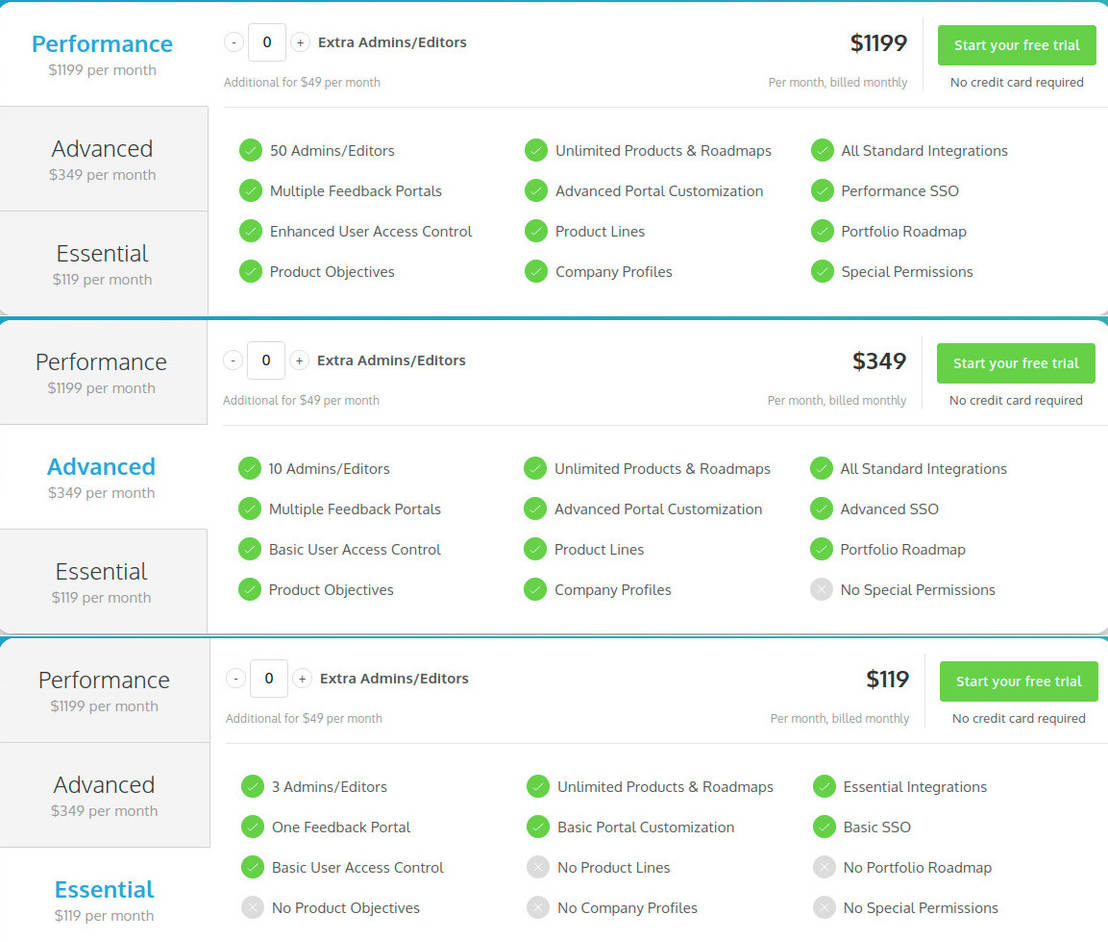Click check icon beside Unlimited Products & Roadmaps in $119 panel
The image size is (1108, 942).
coord(538,787)
